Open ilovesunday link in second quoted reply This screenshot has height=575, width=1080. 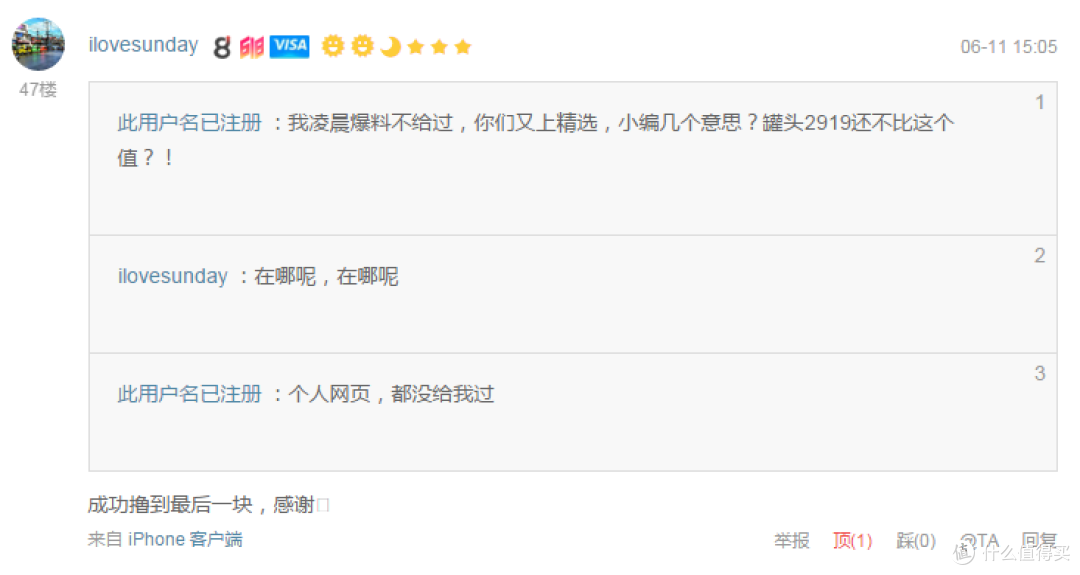click(172, 276)
